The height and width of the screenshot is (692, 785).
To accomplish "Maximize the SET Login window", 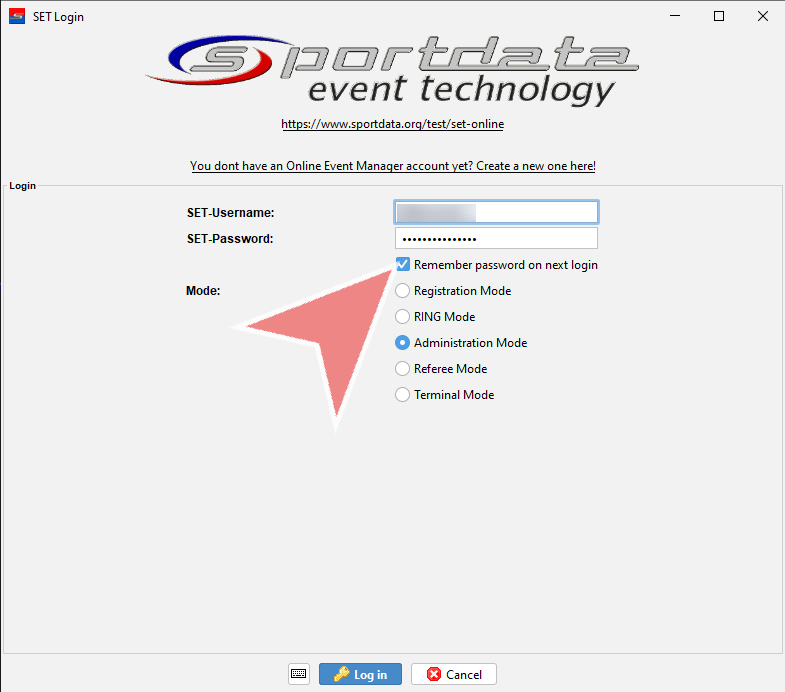I will click(x=718, y=17).
